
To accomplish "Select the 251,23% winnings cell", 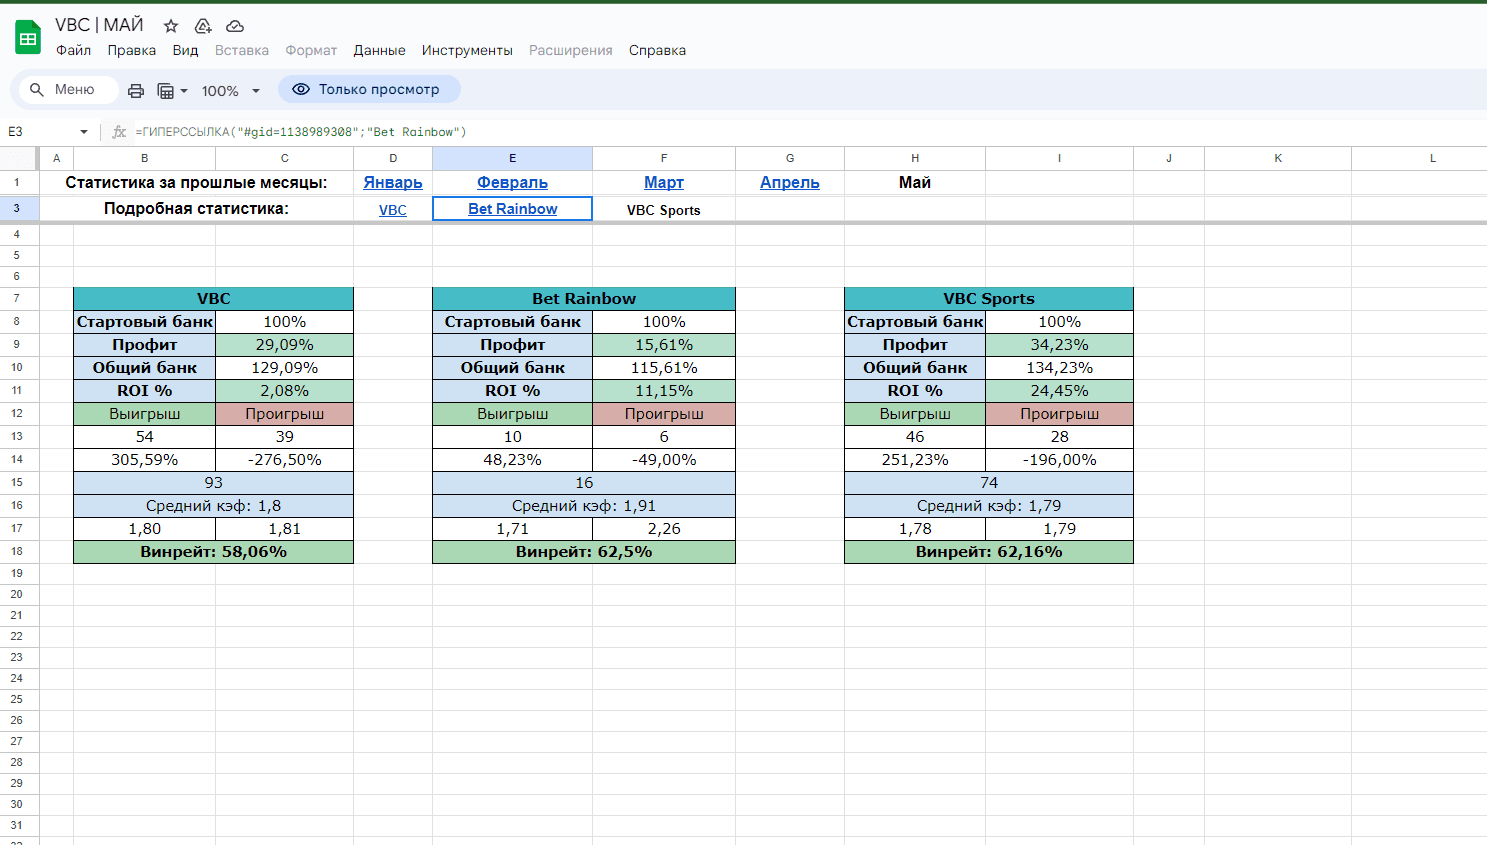I will [915, 460].
